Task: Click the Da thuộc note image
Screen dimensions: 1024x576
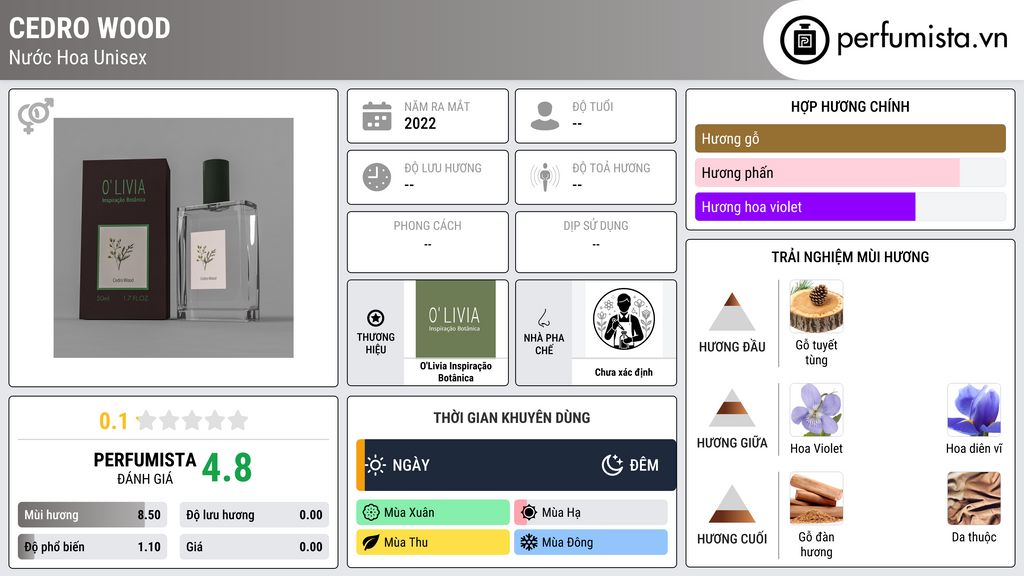Action: click(x=974, y=498)
